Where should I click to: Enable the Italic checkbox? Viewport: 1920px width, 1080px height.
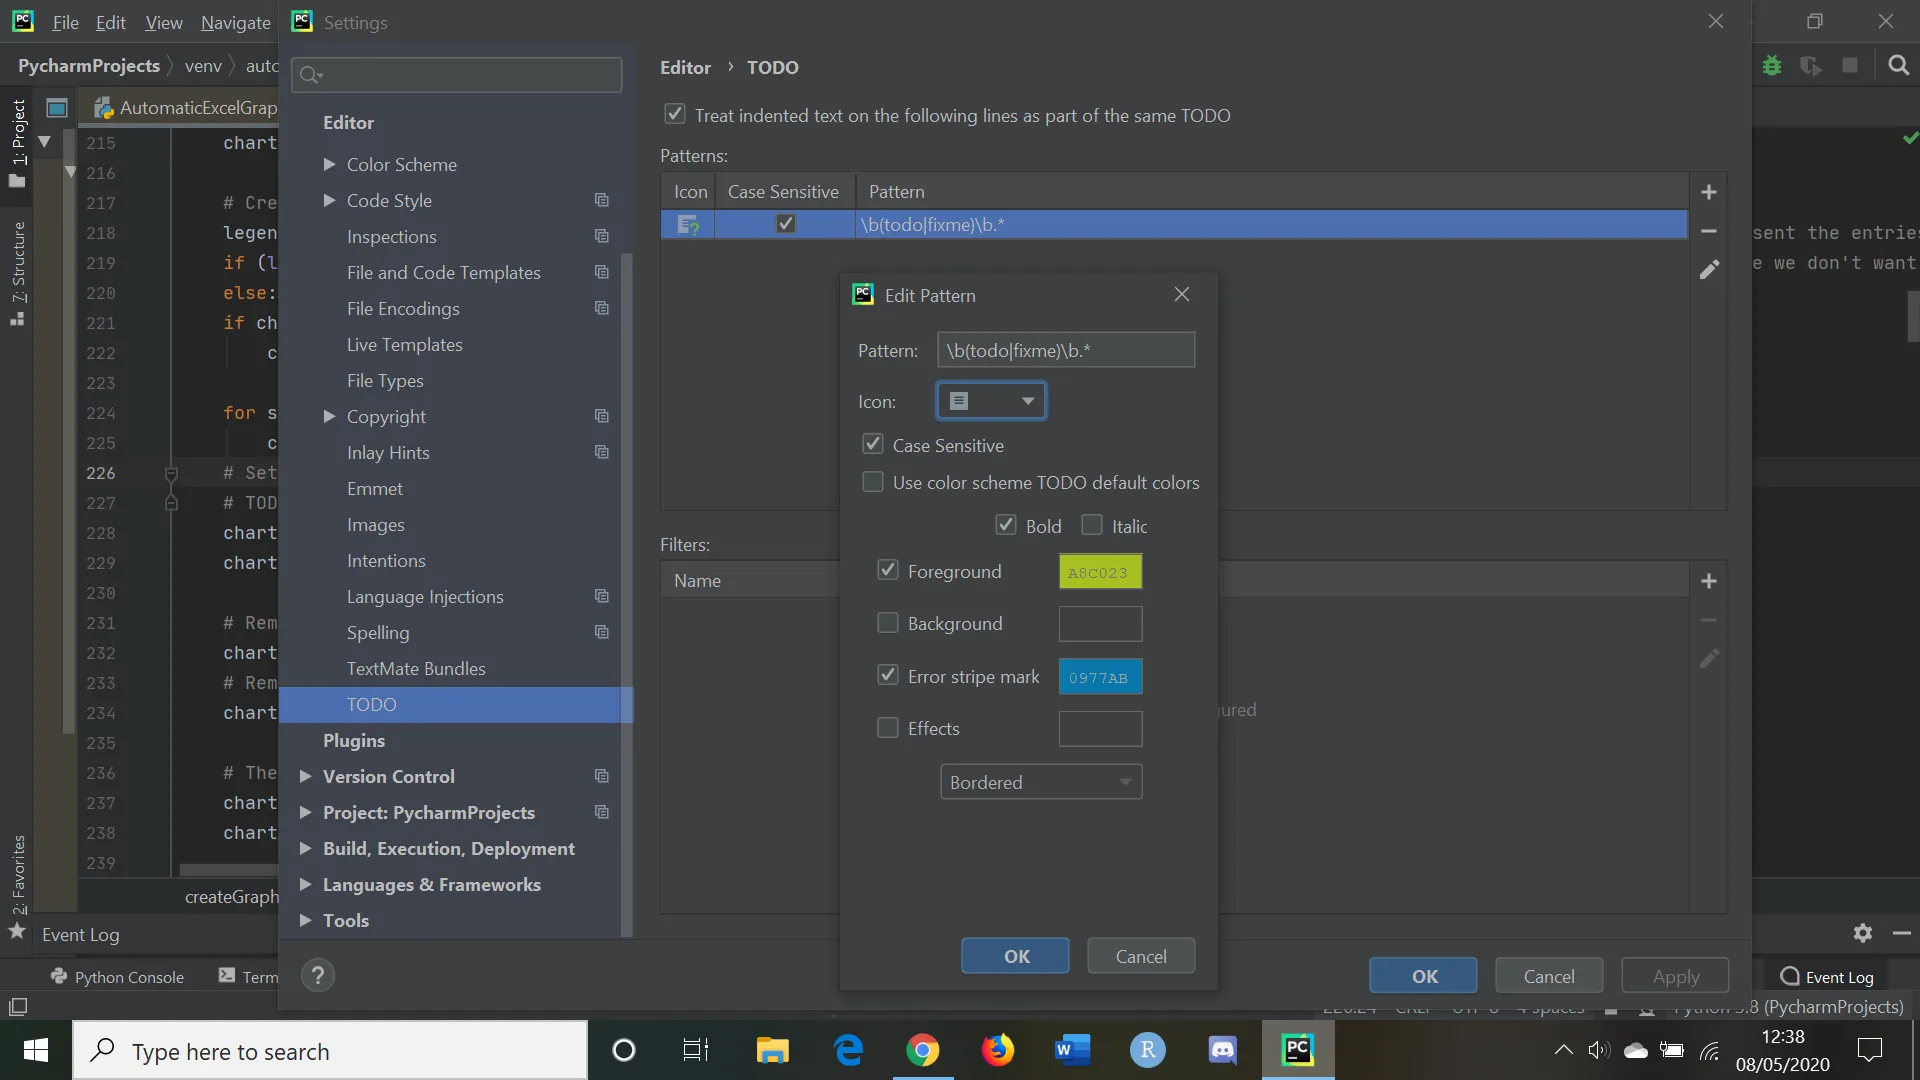pyautogui.click(x=1092, y=525)
